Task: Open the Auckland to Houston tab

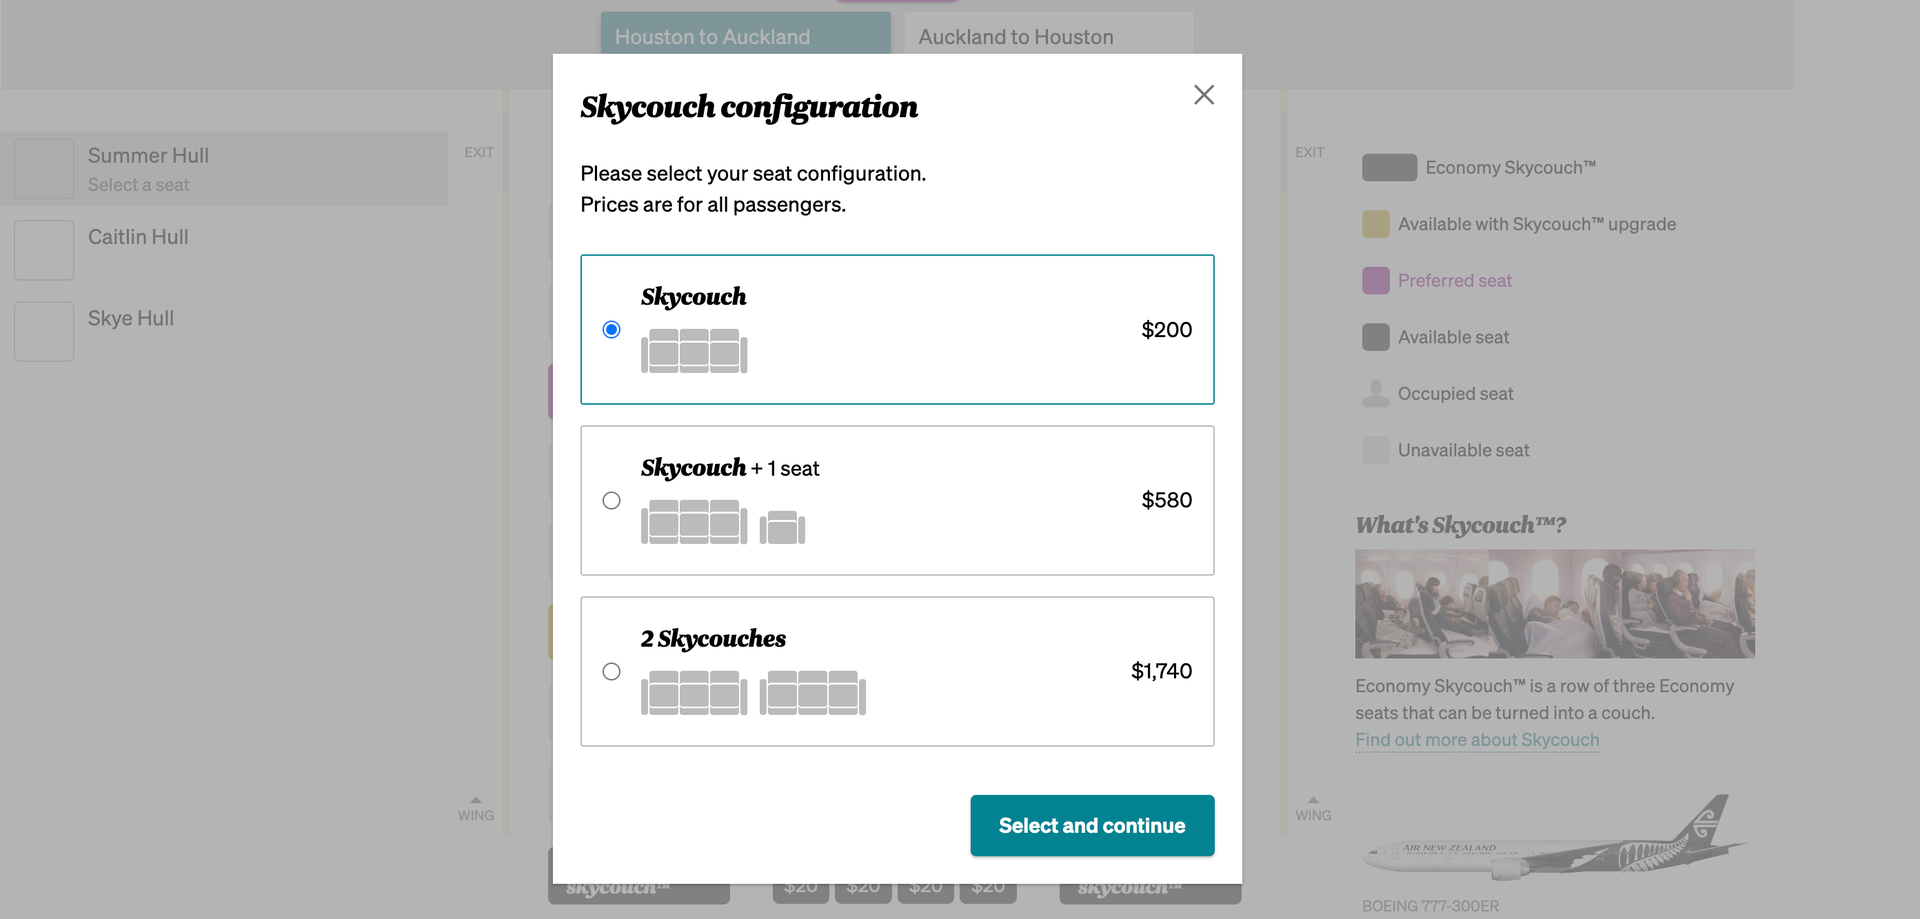Action: pyautogui.click(x=1048, y=37)
